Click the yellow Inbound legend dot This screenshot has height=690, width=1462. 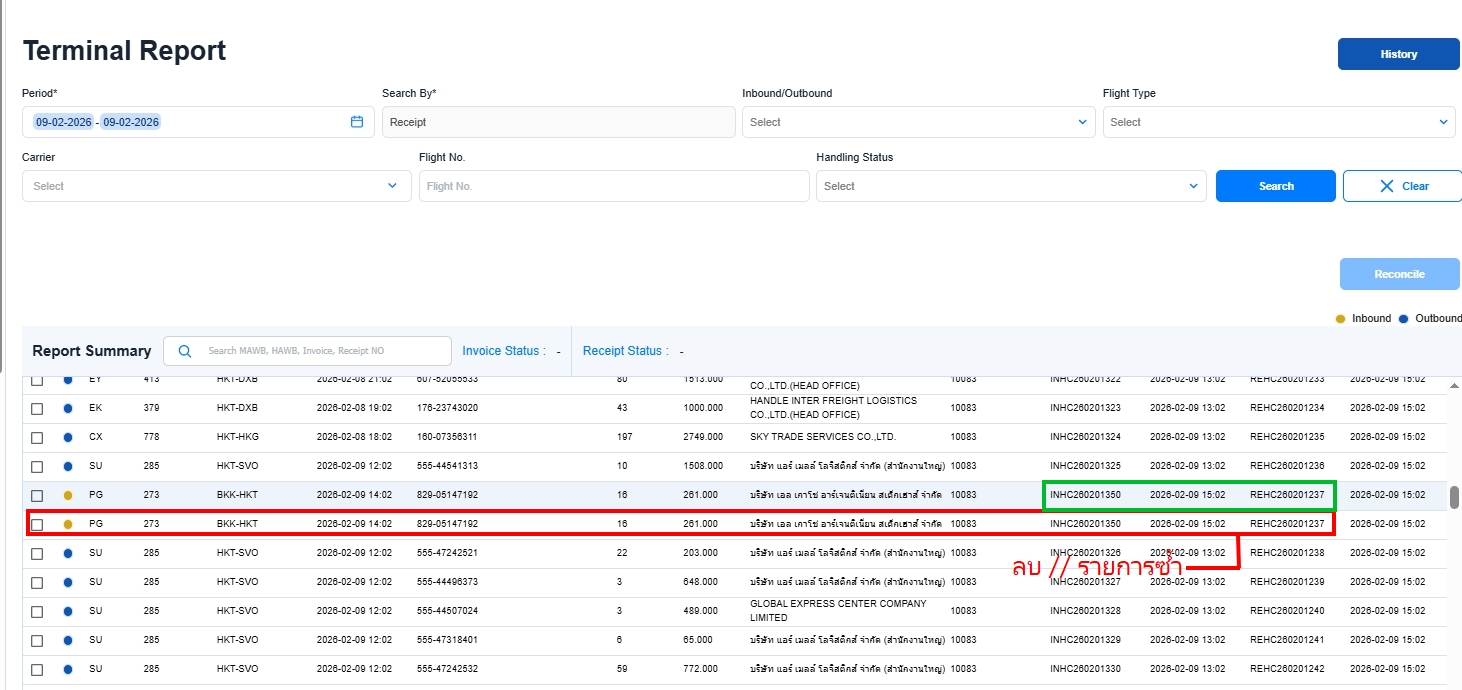[x=1340, y=319]
